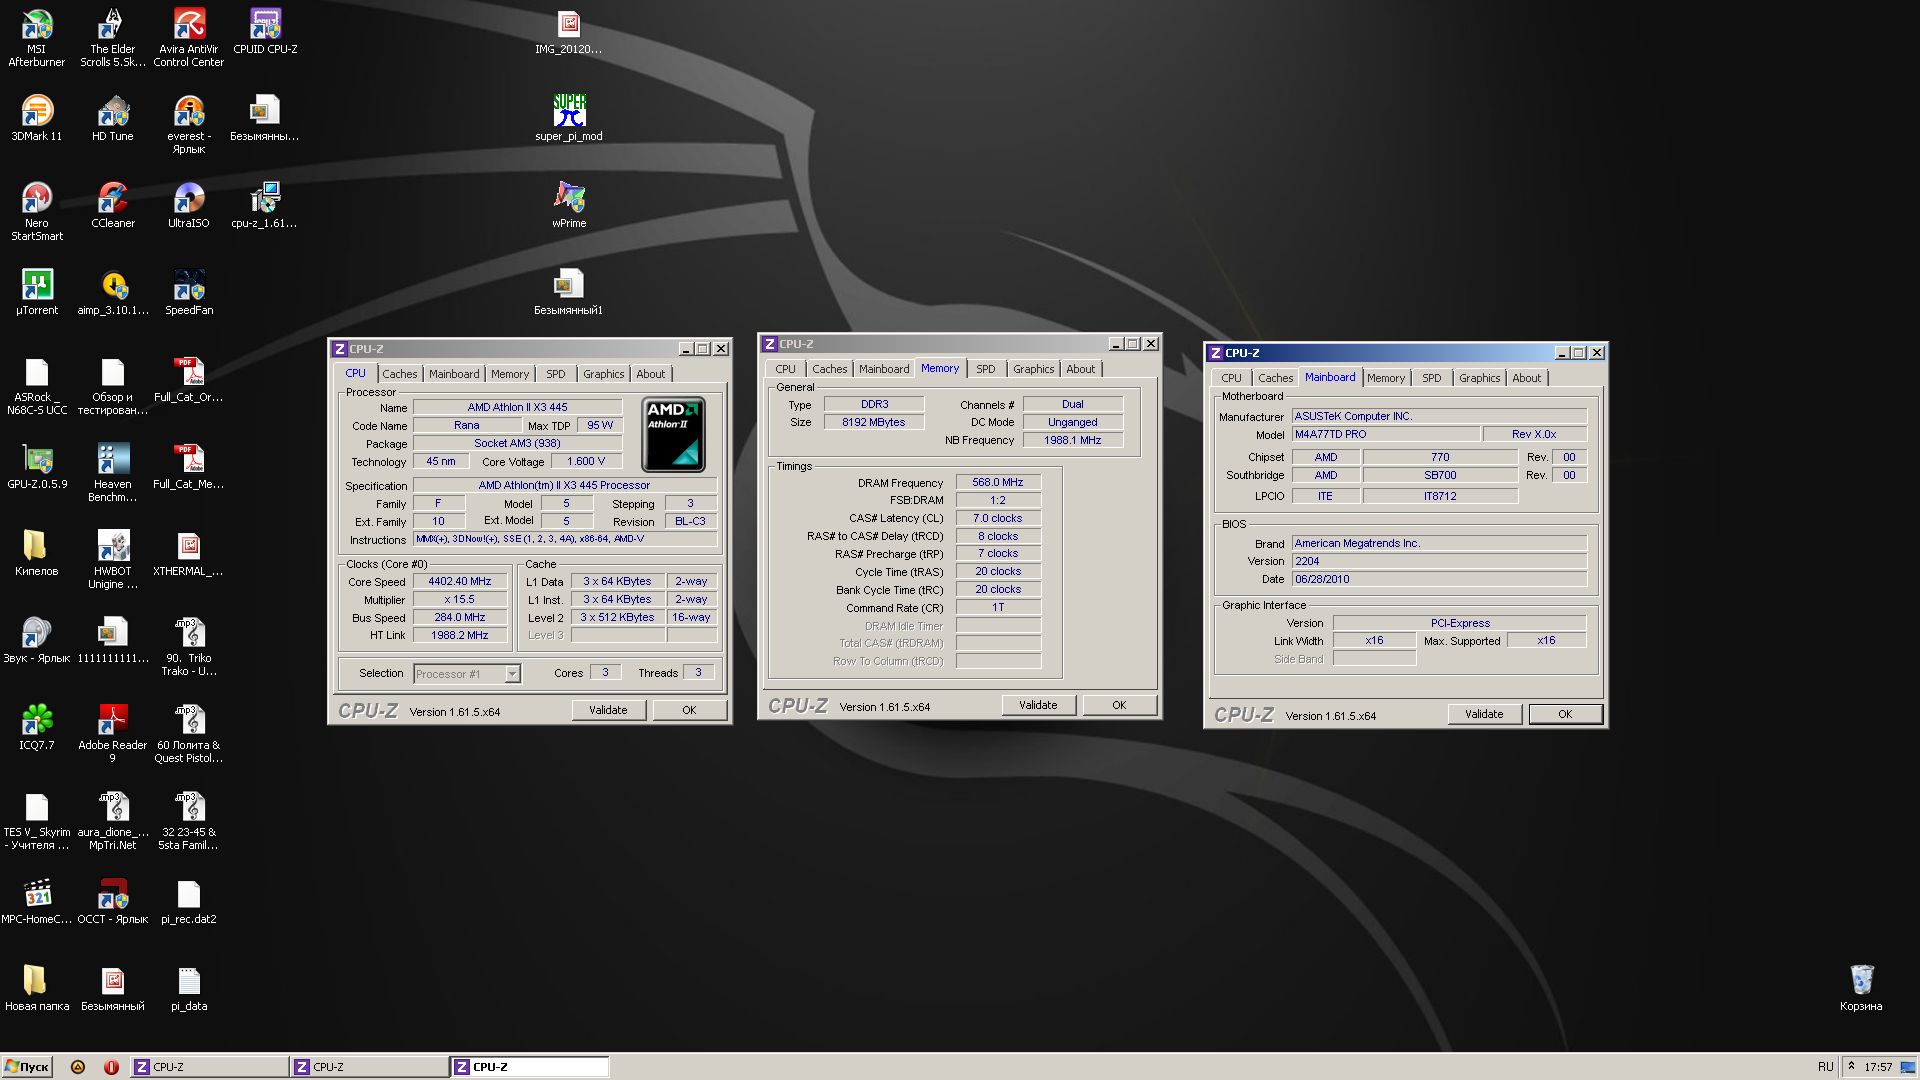Open MSI Afterburner desktop icon
The height and width of the screenshot is (1080, 1920).
(37, 37)
